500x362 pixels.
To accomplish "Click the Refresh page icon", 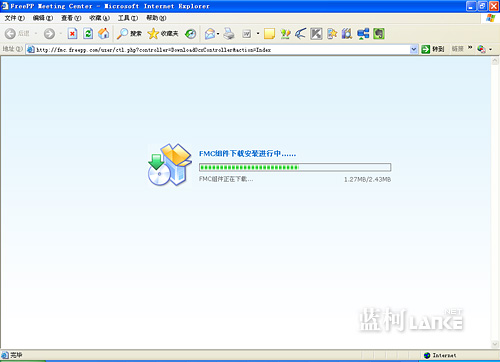I will coord(88,33).
